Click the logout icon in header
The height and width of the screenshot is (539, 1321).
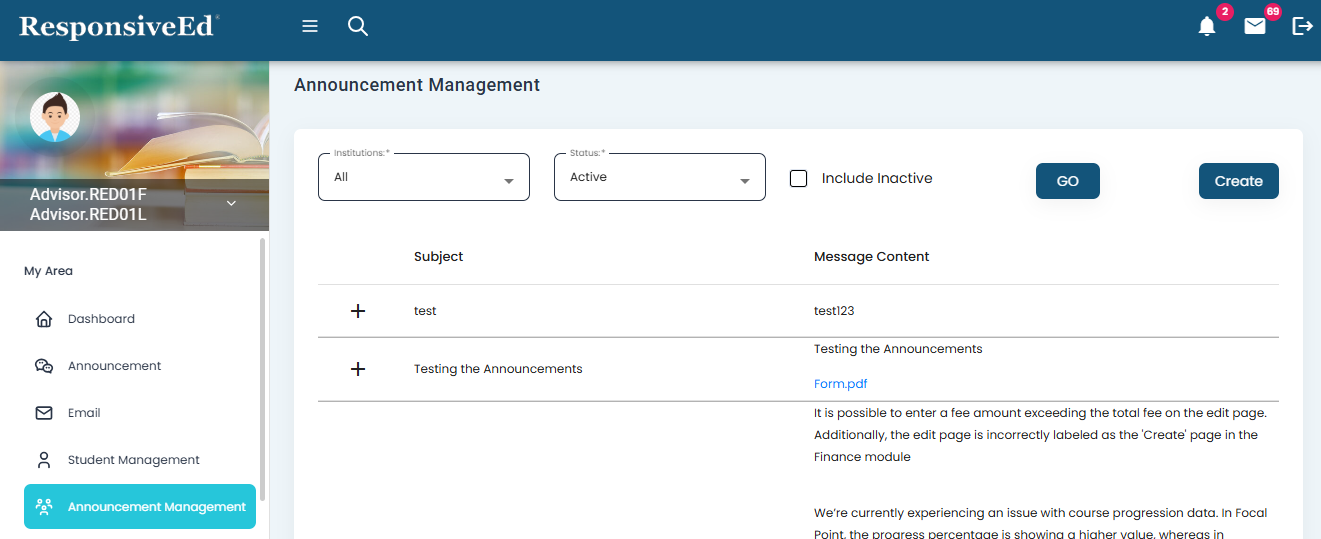(x=1302, y=27)
